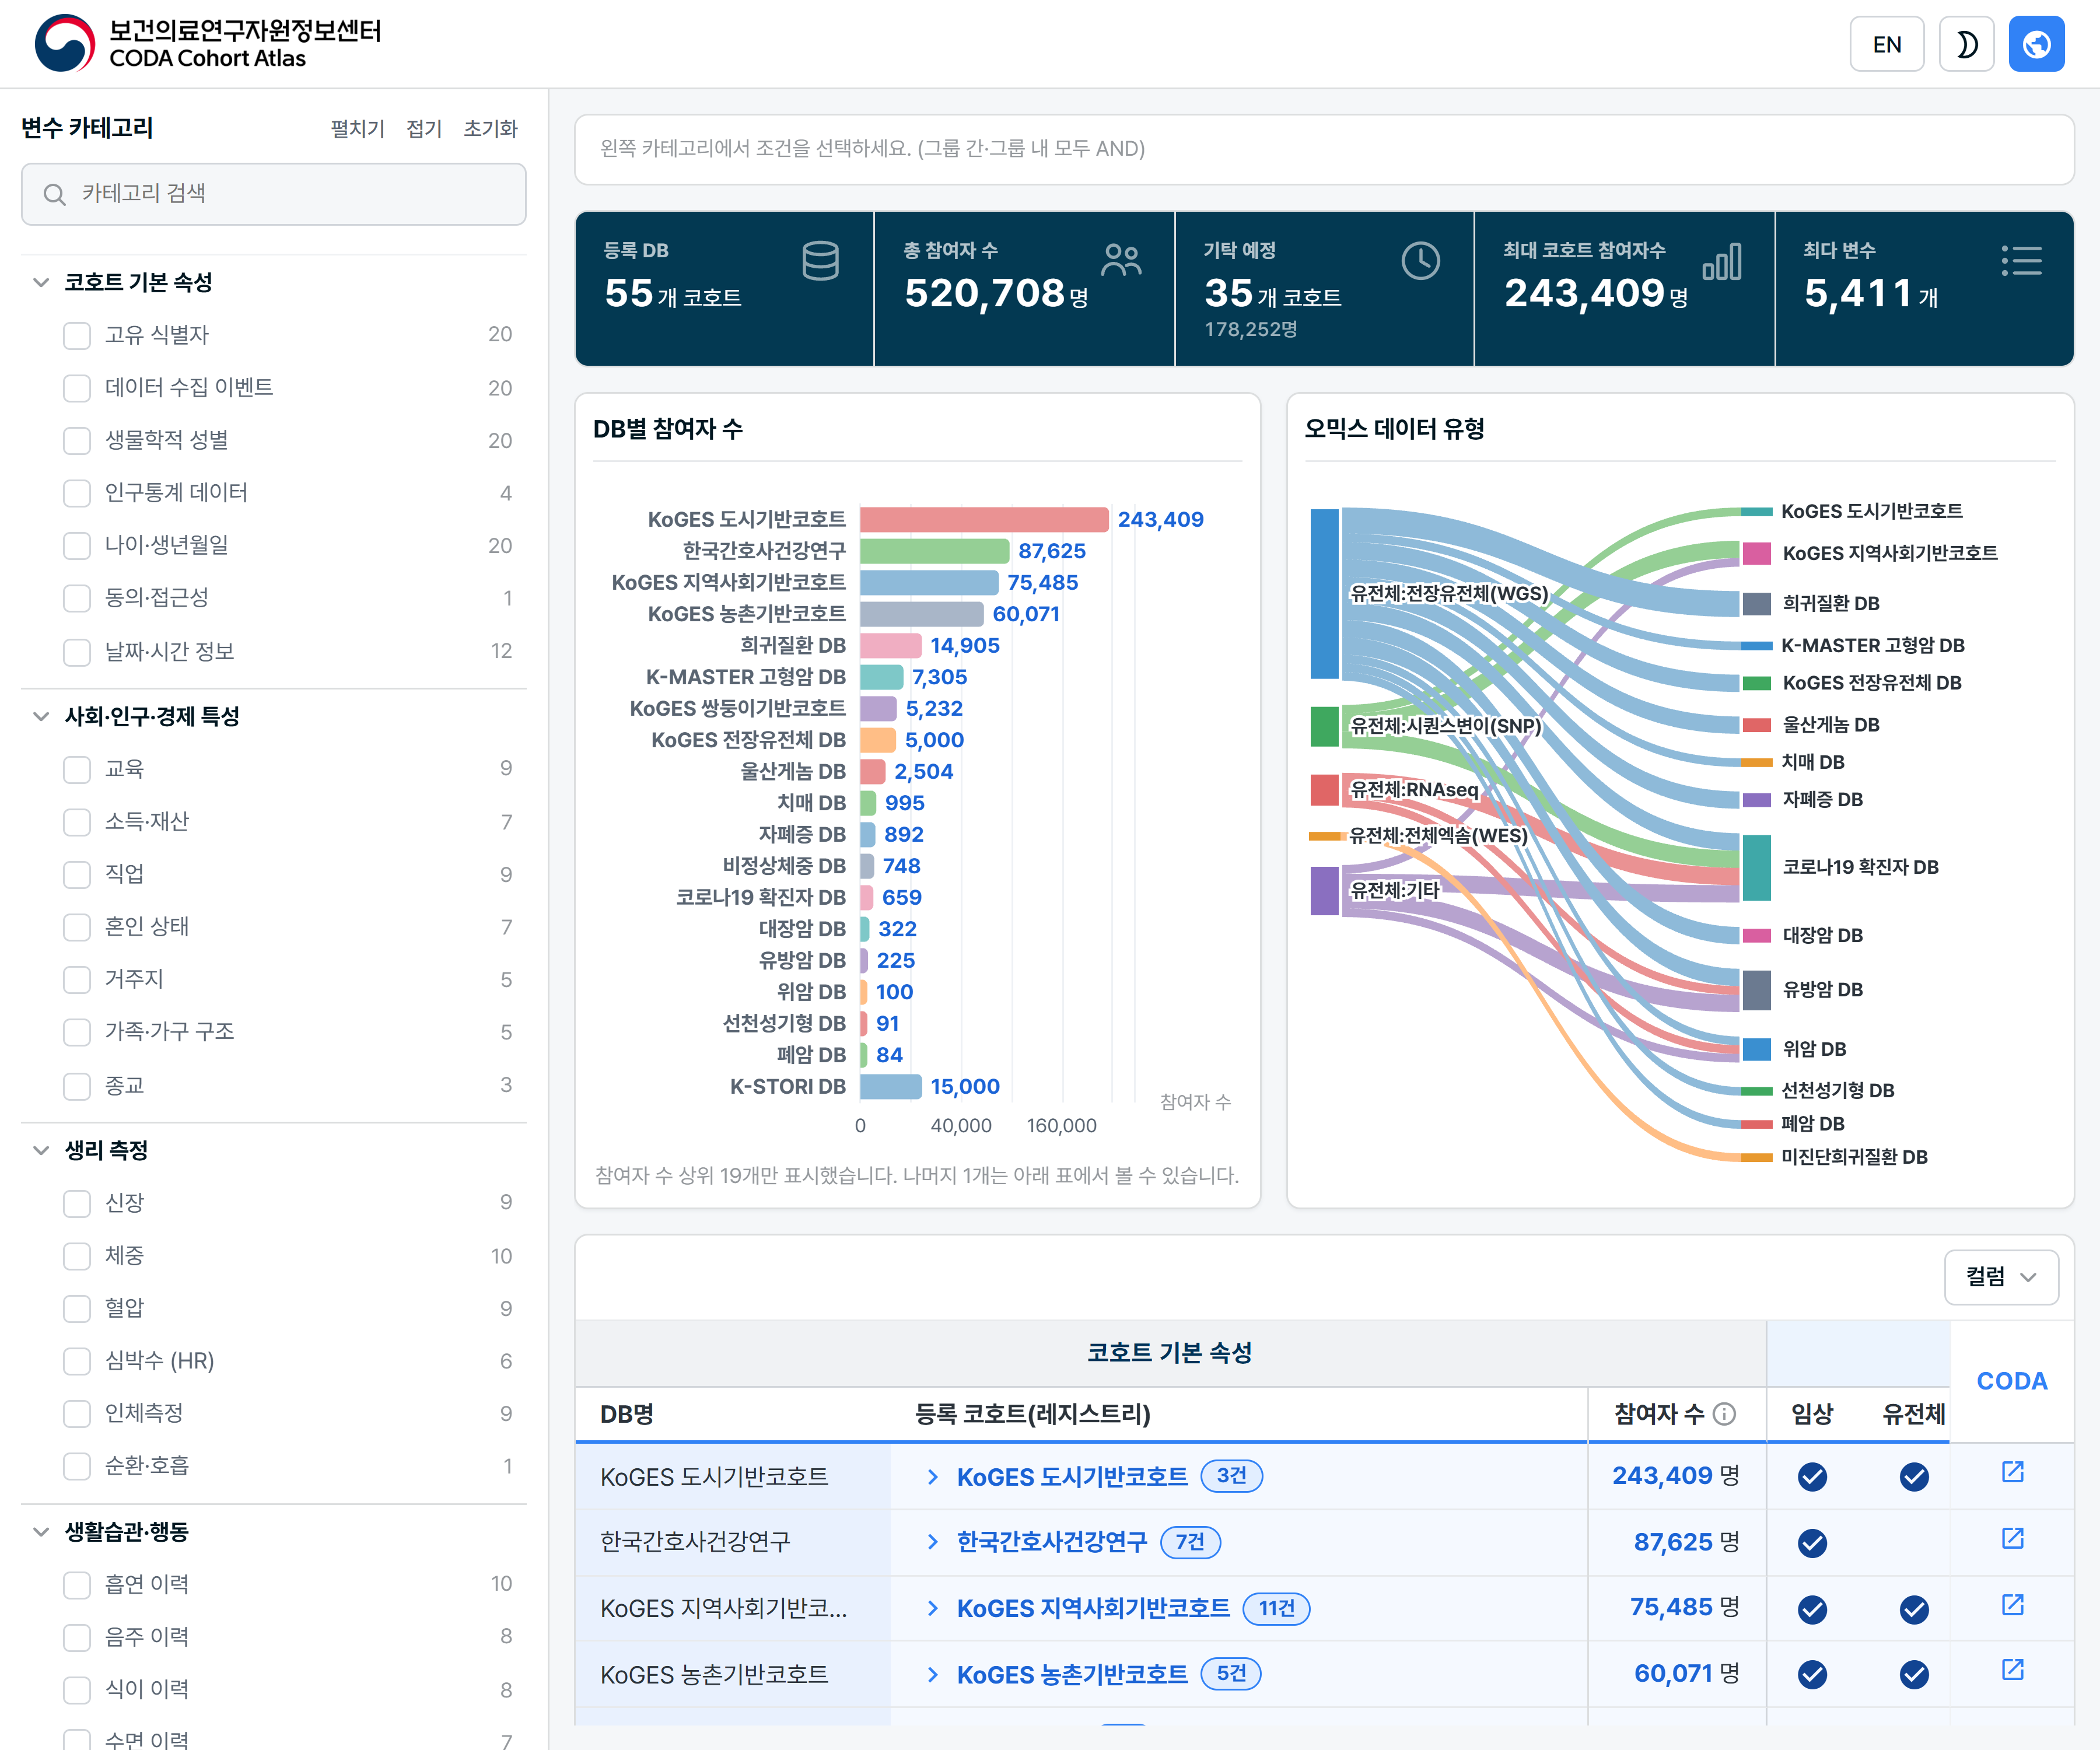
Task: Click the 유전체:기타 purple Sankey node
Action: click(1324, 891)
